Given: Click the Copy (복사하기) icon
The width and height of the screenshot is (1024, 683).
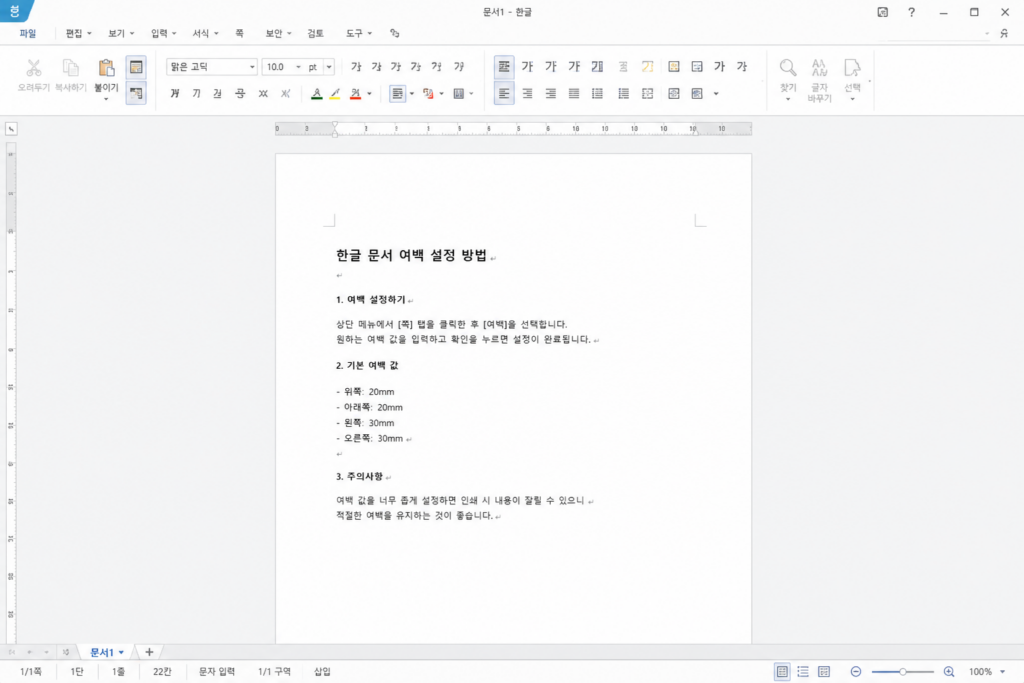Looking at the screenshot, I should [x=71, y=68].
